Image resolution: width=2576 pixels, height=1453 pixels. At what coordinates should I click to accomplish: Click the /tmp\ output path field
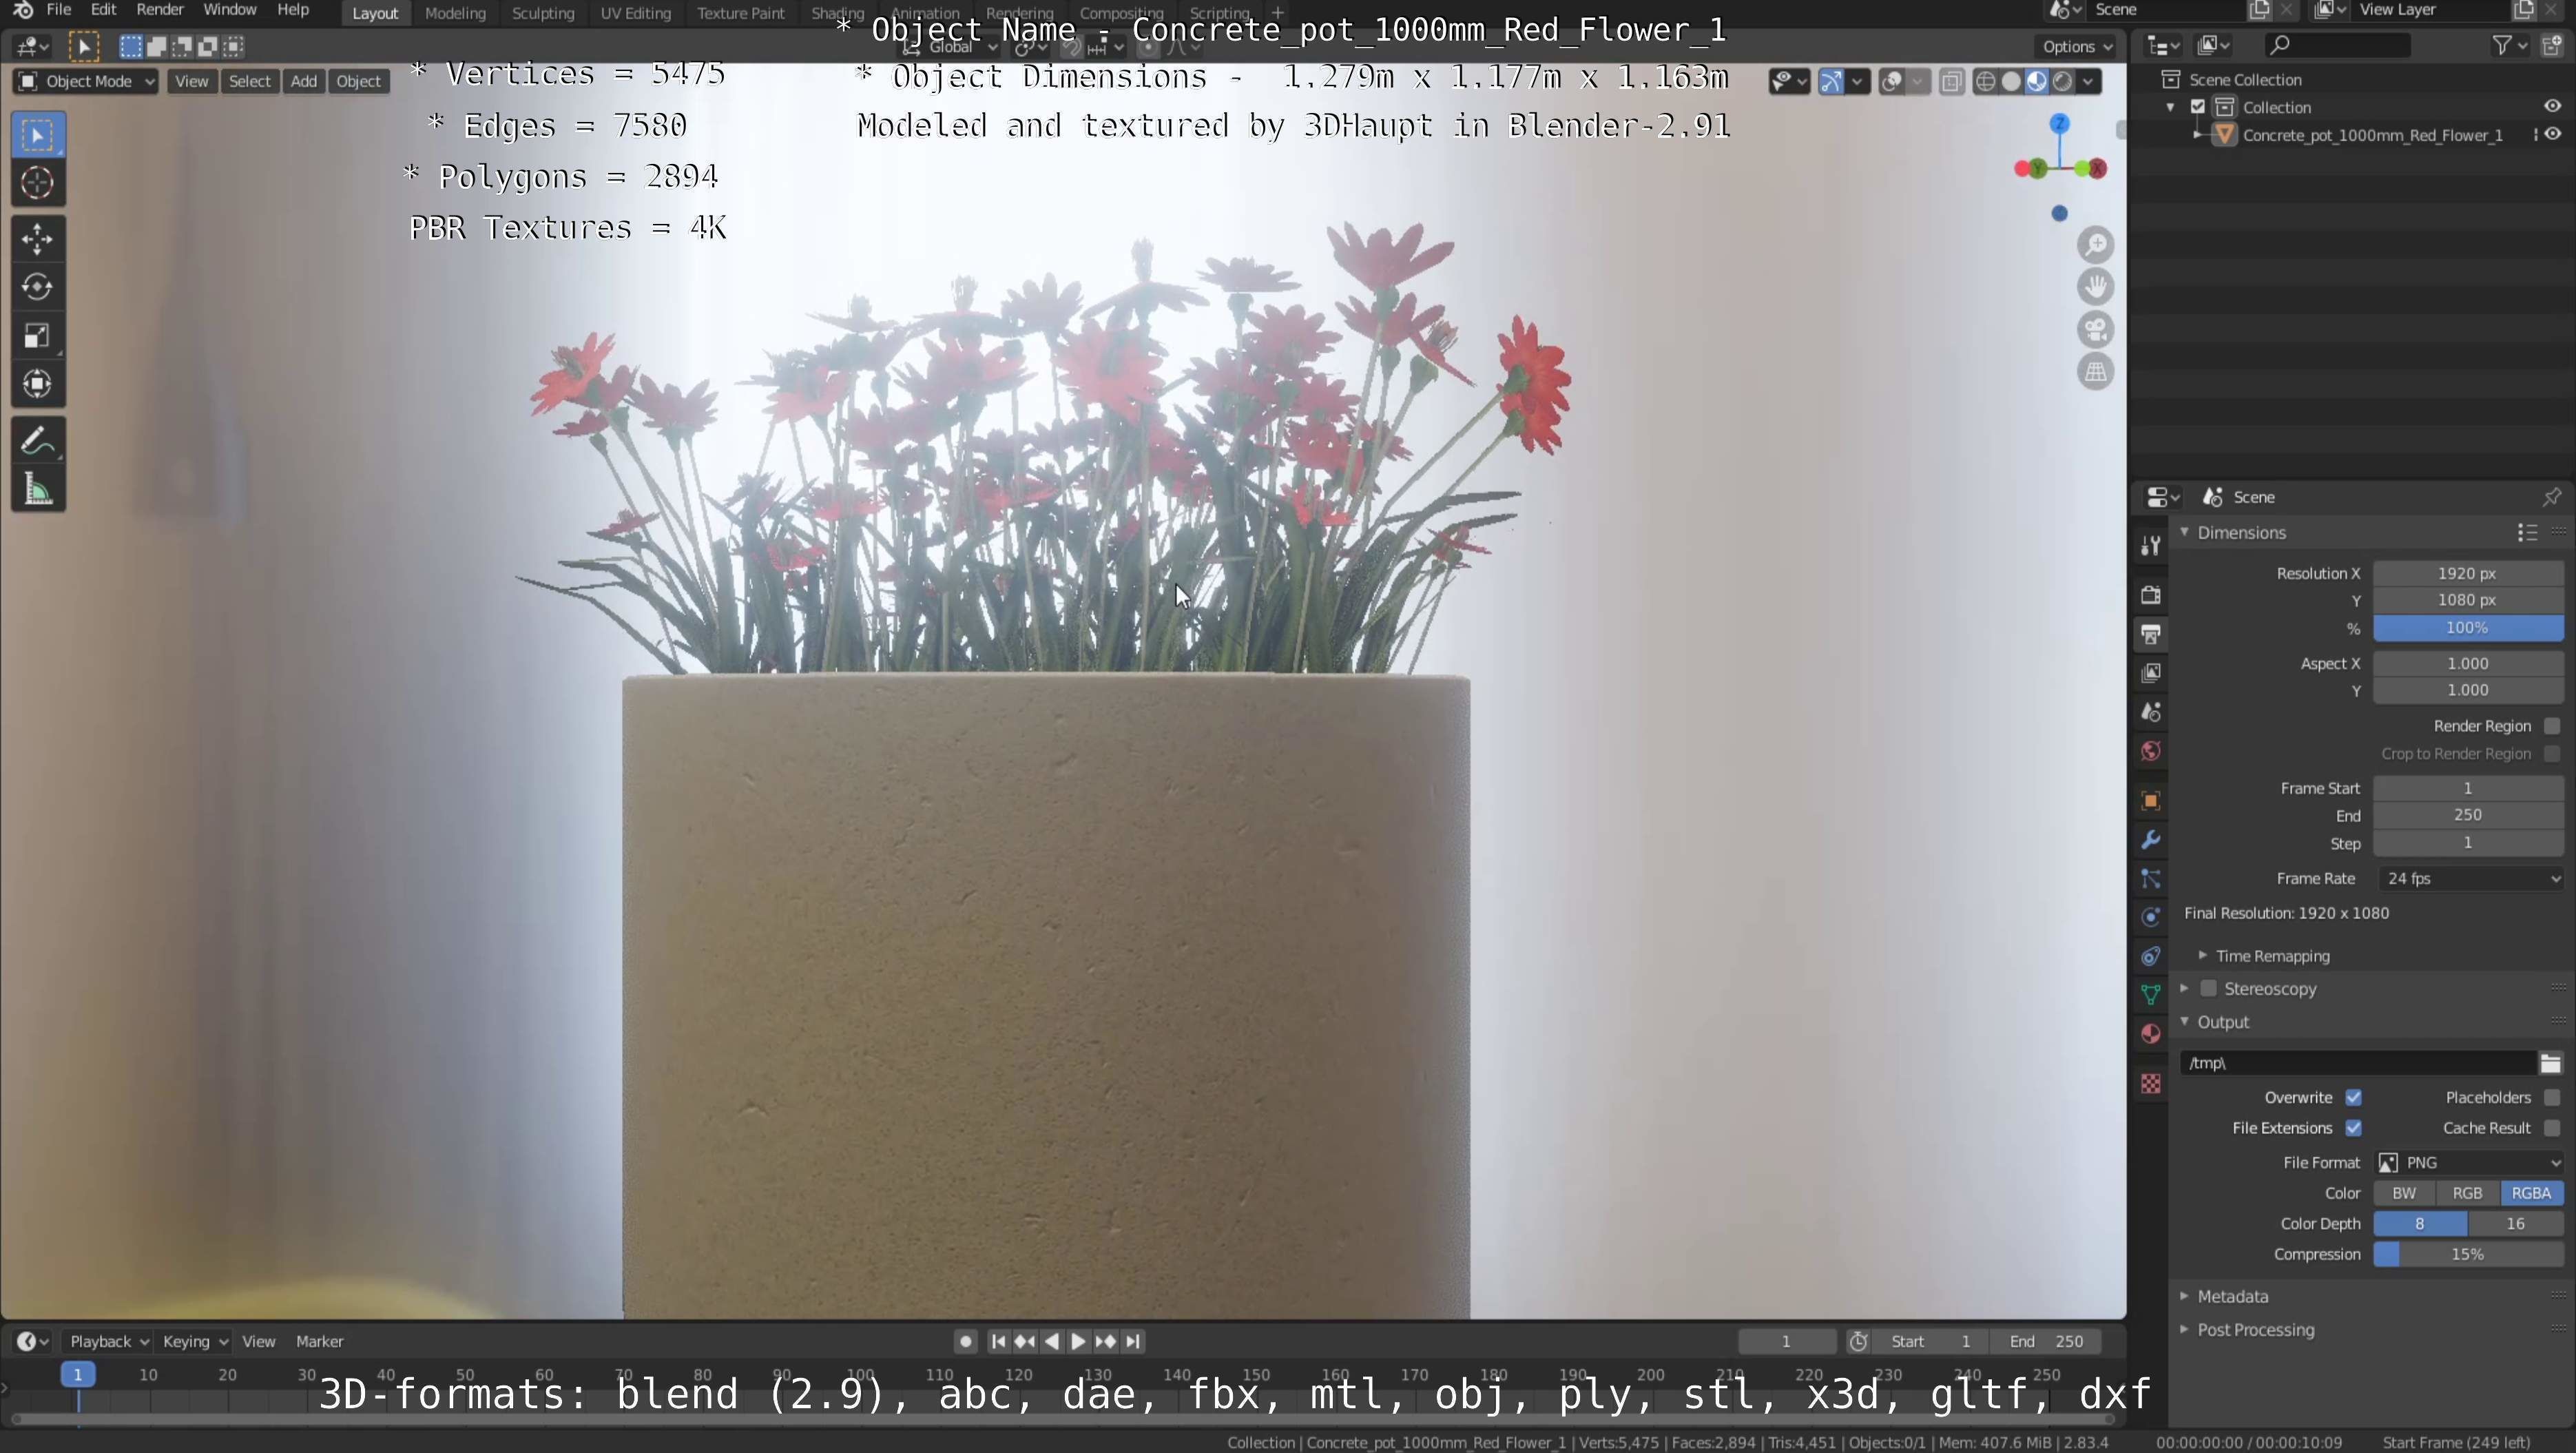point(2358,1063)
